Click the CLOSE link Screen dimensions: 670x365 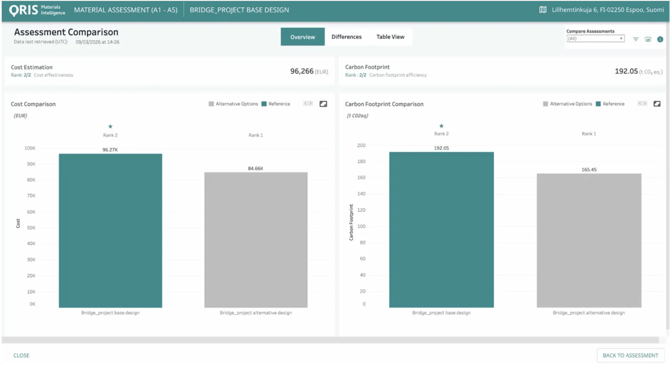pyautogui.click(x=21, y=355)
